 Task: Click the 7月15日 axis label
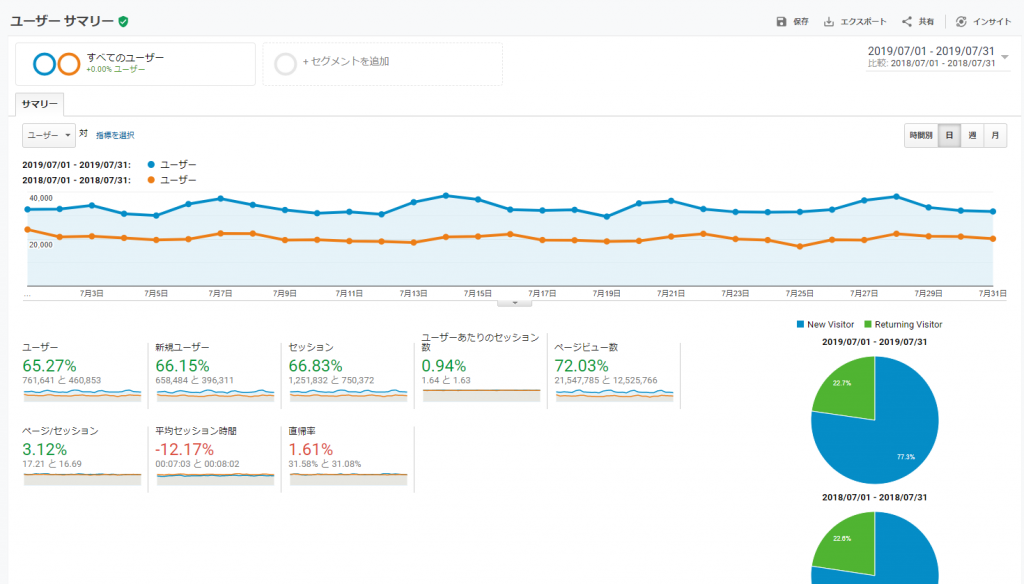point(477,293)
